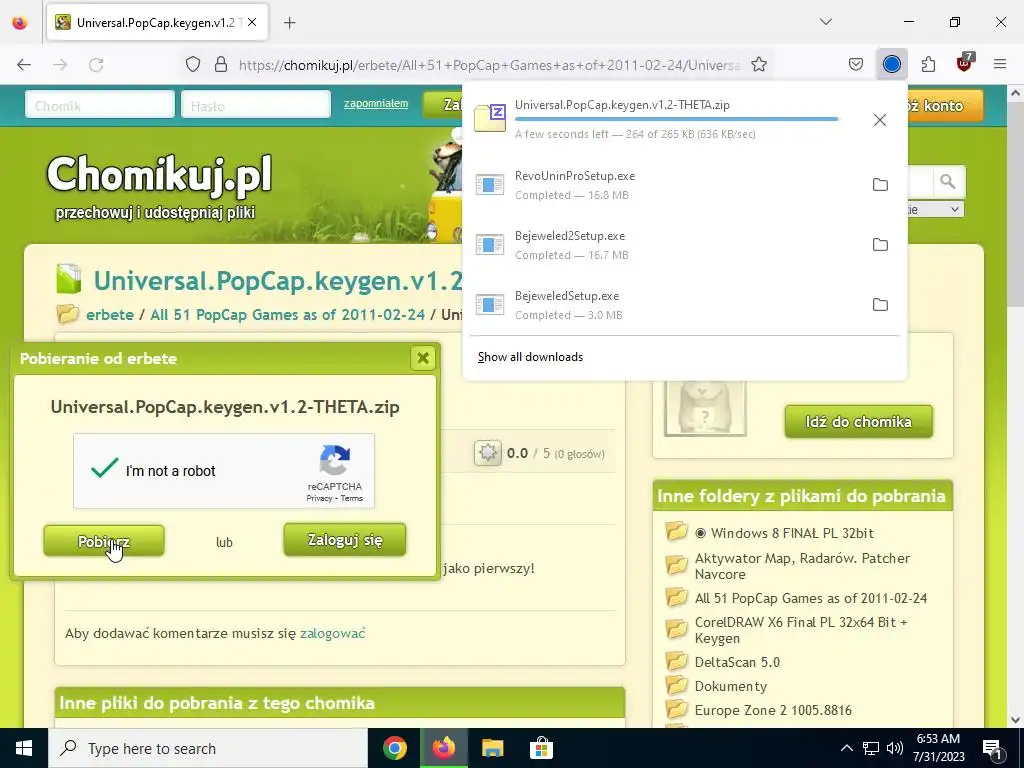Show hidden system tray icons chevron
Viewport: 1024px width, 768px height.
click(x=846, y=748)
